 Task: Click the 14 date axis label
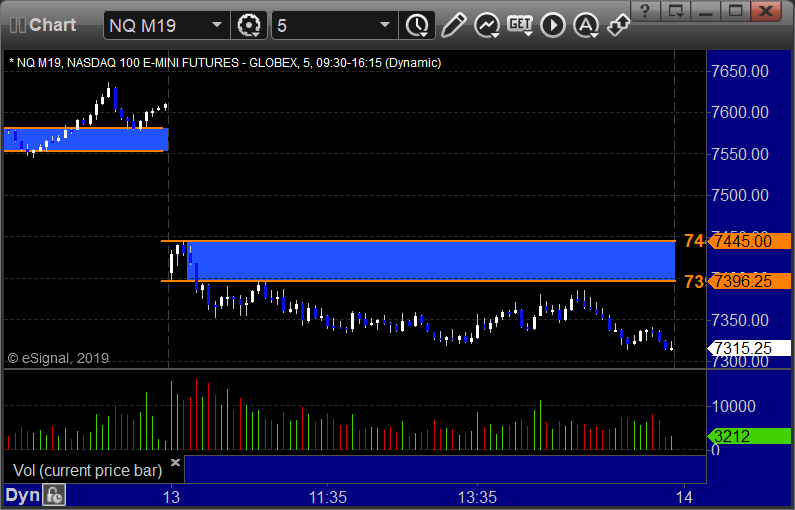click(x=684, y=497)
